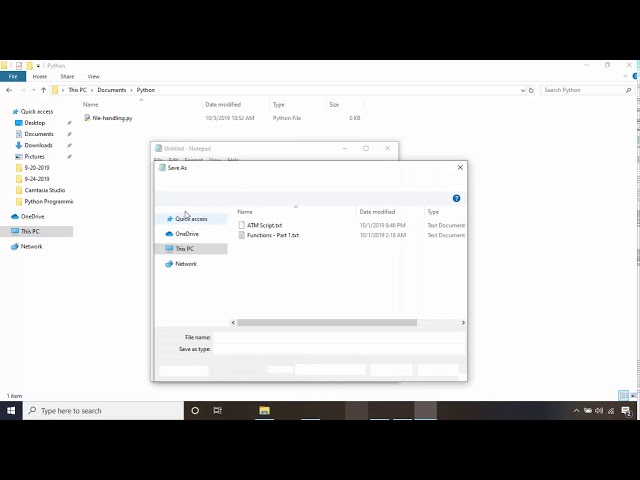Refresh the Python folder view

tap(531, 90)
